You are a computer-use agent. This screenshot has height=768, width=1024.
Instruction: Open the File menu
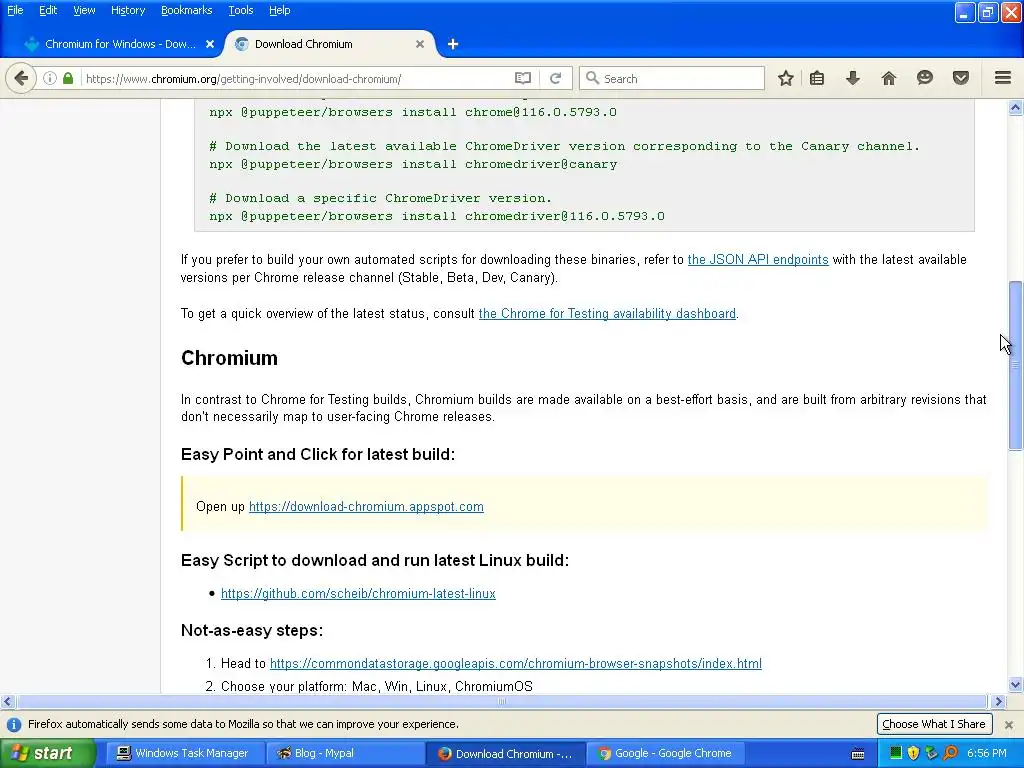click(15, 10)
